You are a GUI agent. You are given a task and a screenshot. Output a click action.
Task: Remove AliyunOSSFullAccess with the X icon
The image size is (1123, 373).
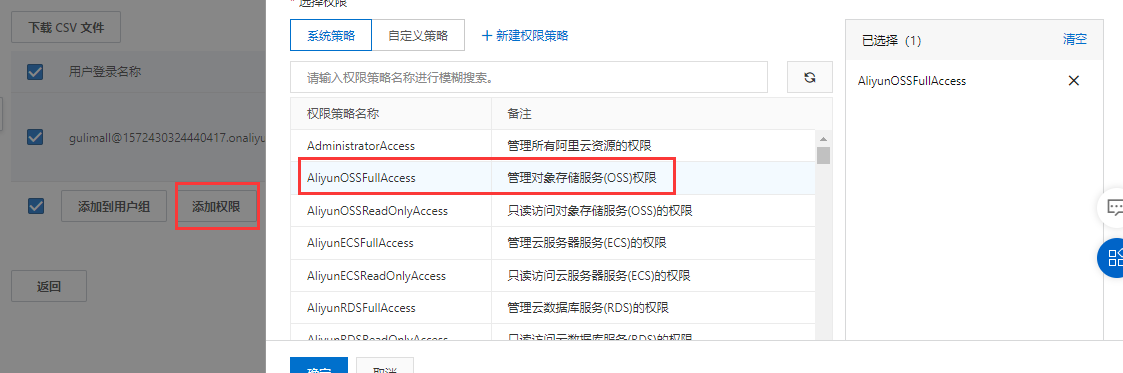[x=1074, y=81]
